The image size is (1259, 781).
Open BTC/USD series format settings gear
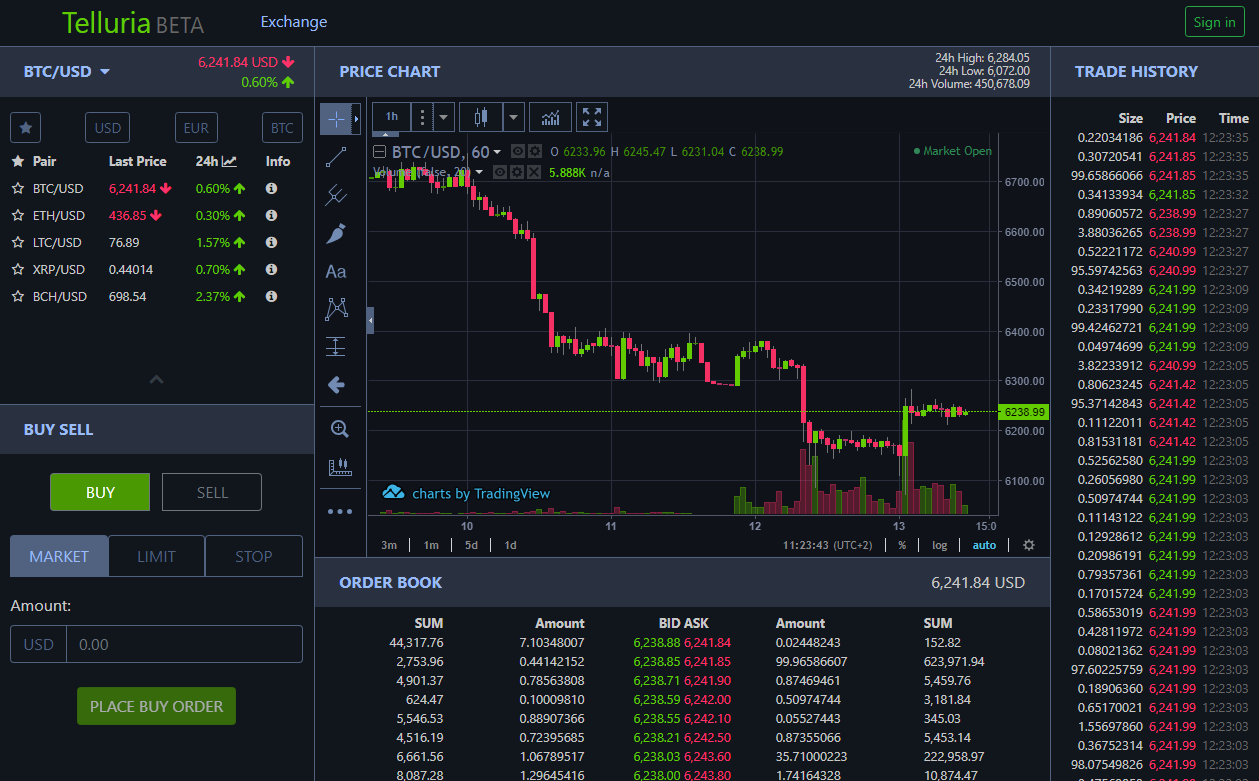pyautogui.click(x=535, y=151)
